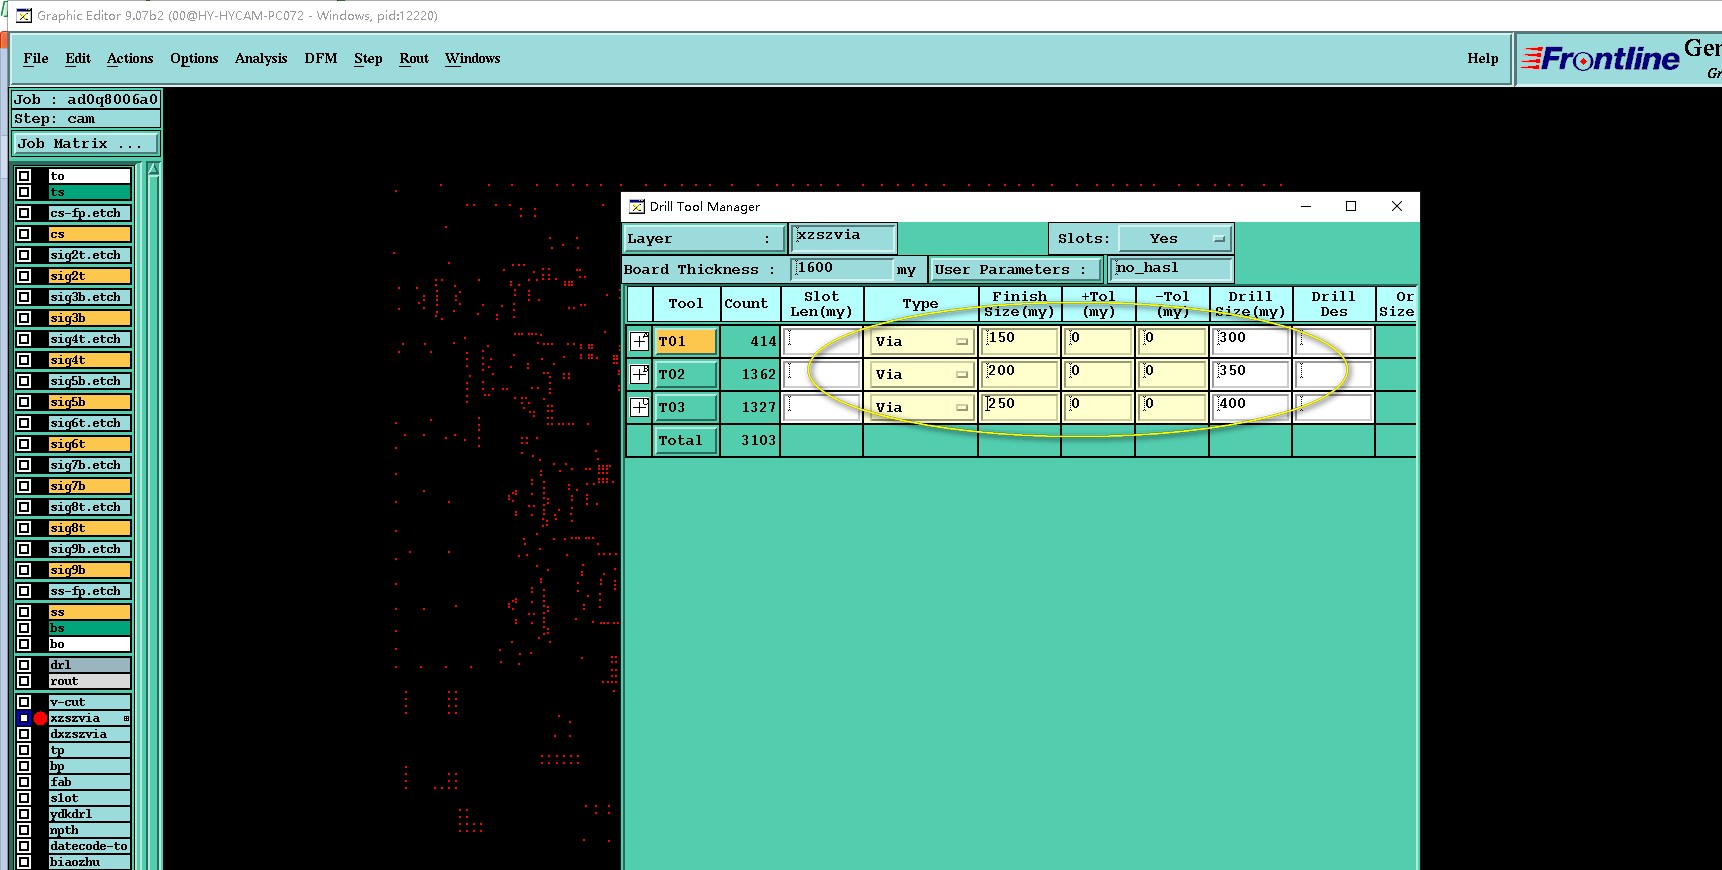
Task: Click the red color dot of xzszvia
Action: point(40,718)
